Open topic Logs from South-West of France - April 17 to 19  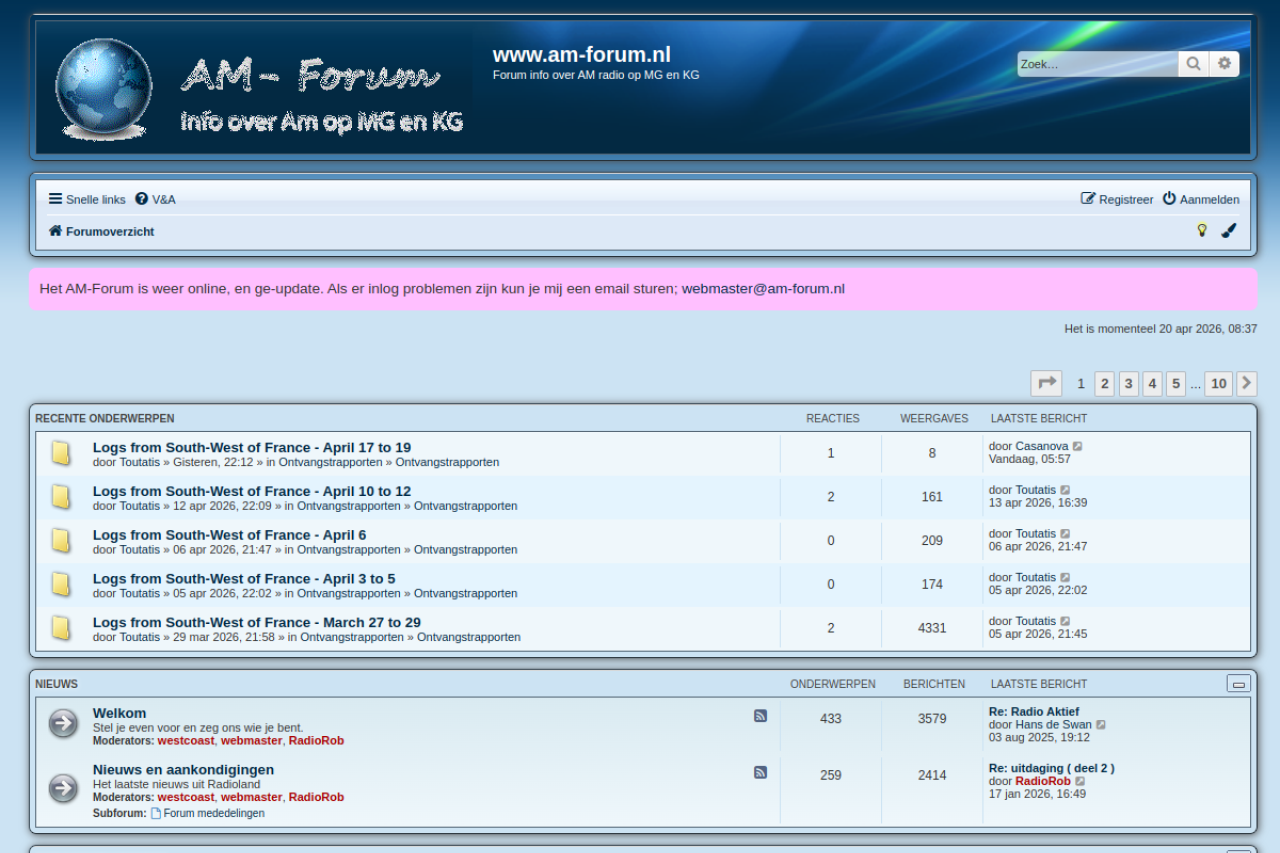point(252,447)
